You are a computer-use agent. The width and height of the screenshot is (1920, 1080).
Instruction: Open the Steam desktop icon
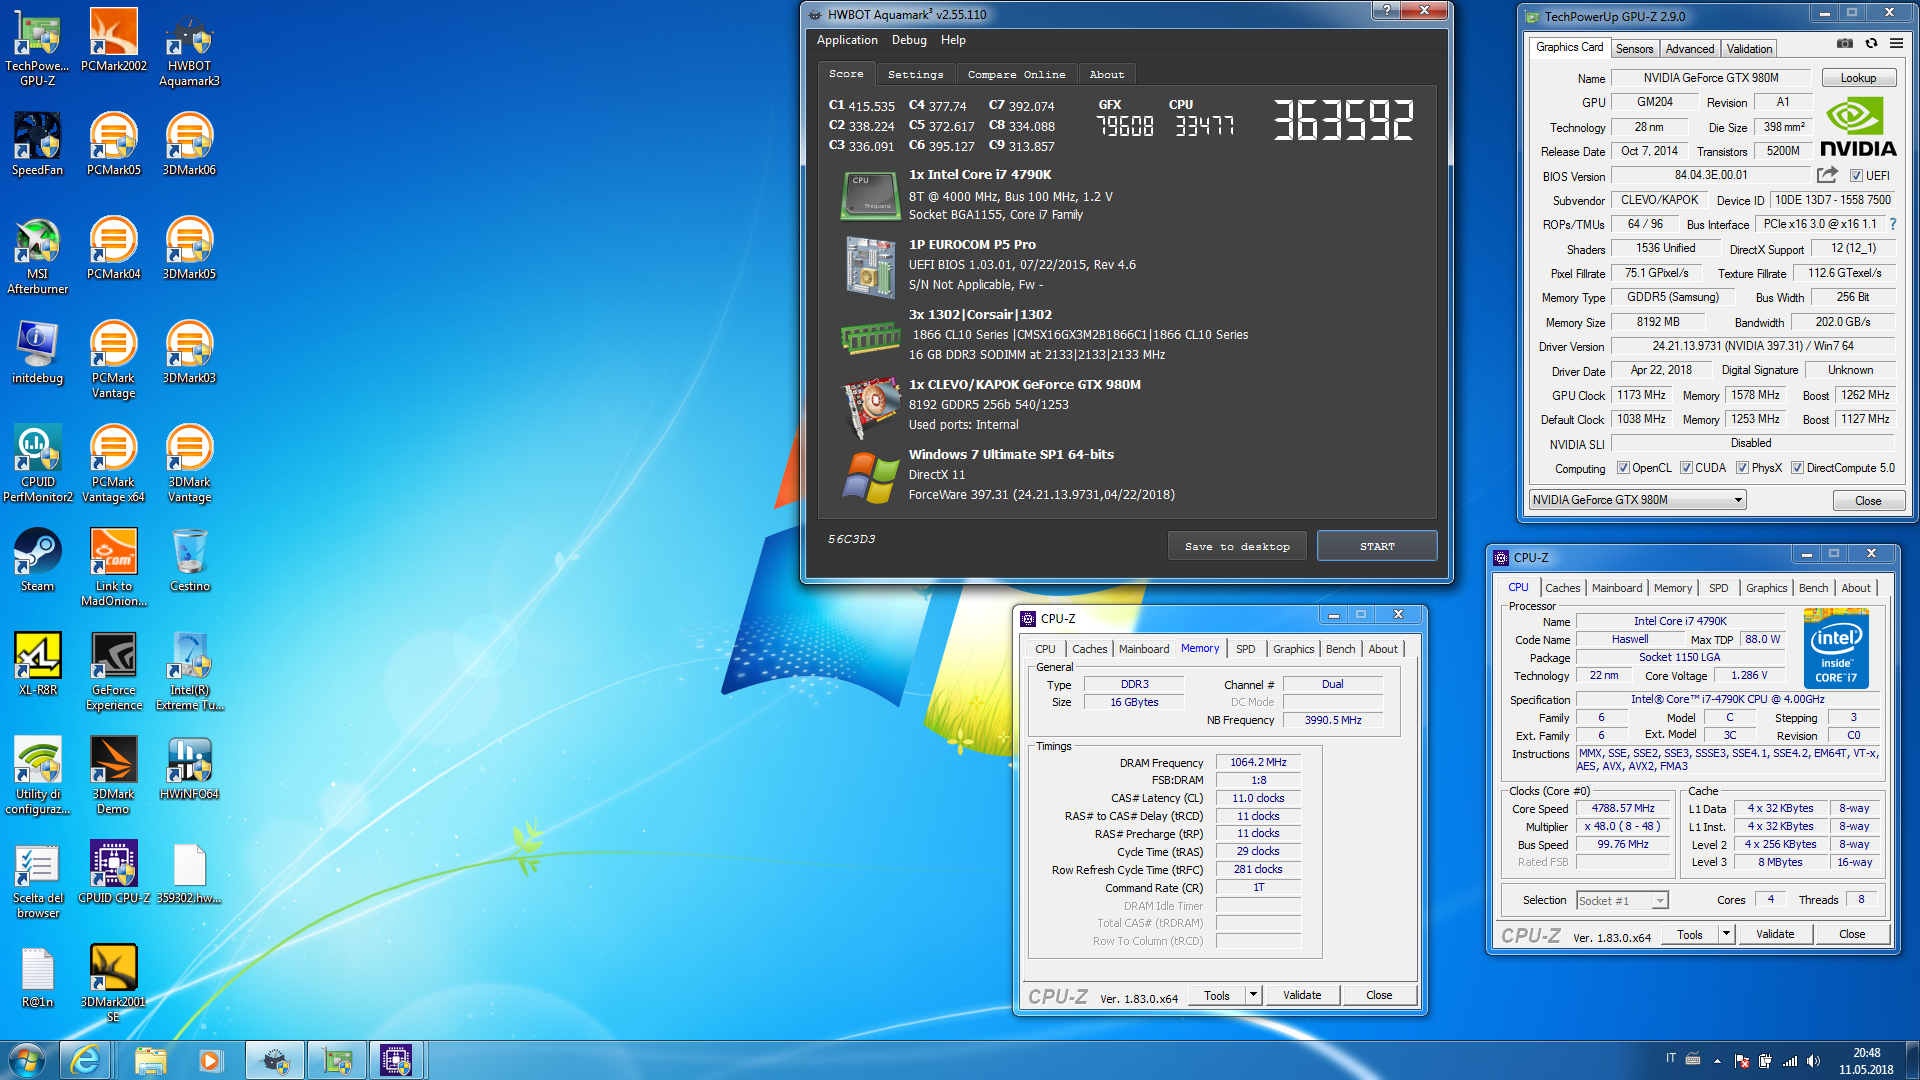(x=37, y=560)
